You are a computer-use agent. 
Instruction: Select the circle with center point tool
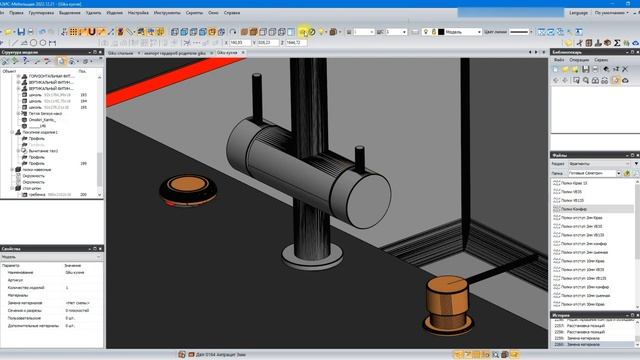click(x=43, y=43)
